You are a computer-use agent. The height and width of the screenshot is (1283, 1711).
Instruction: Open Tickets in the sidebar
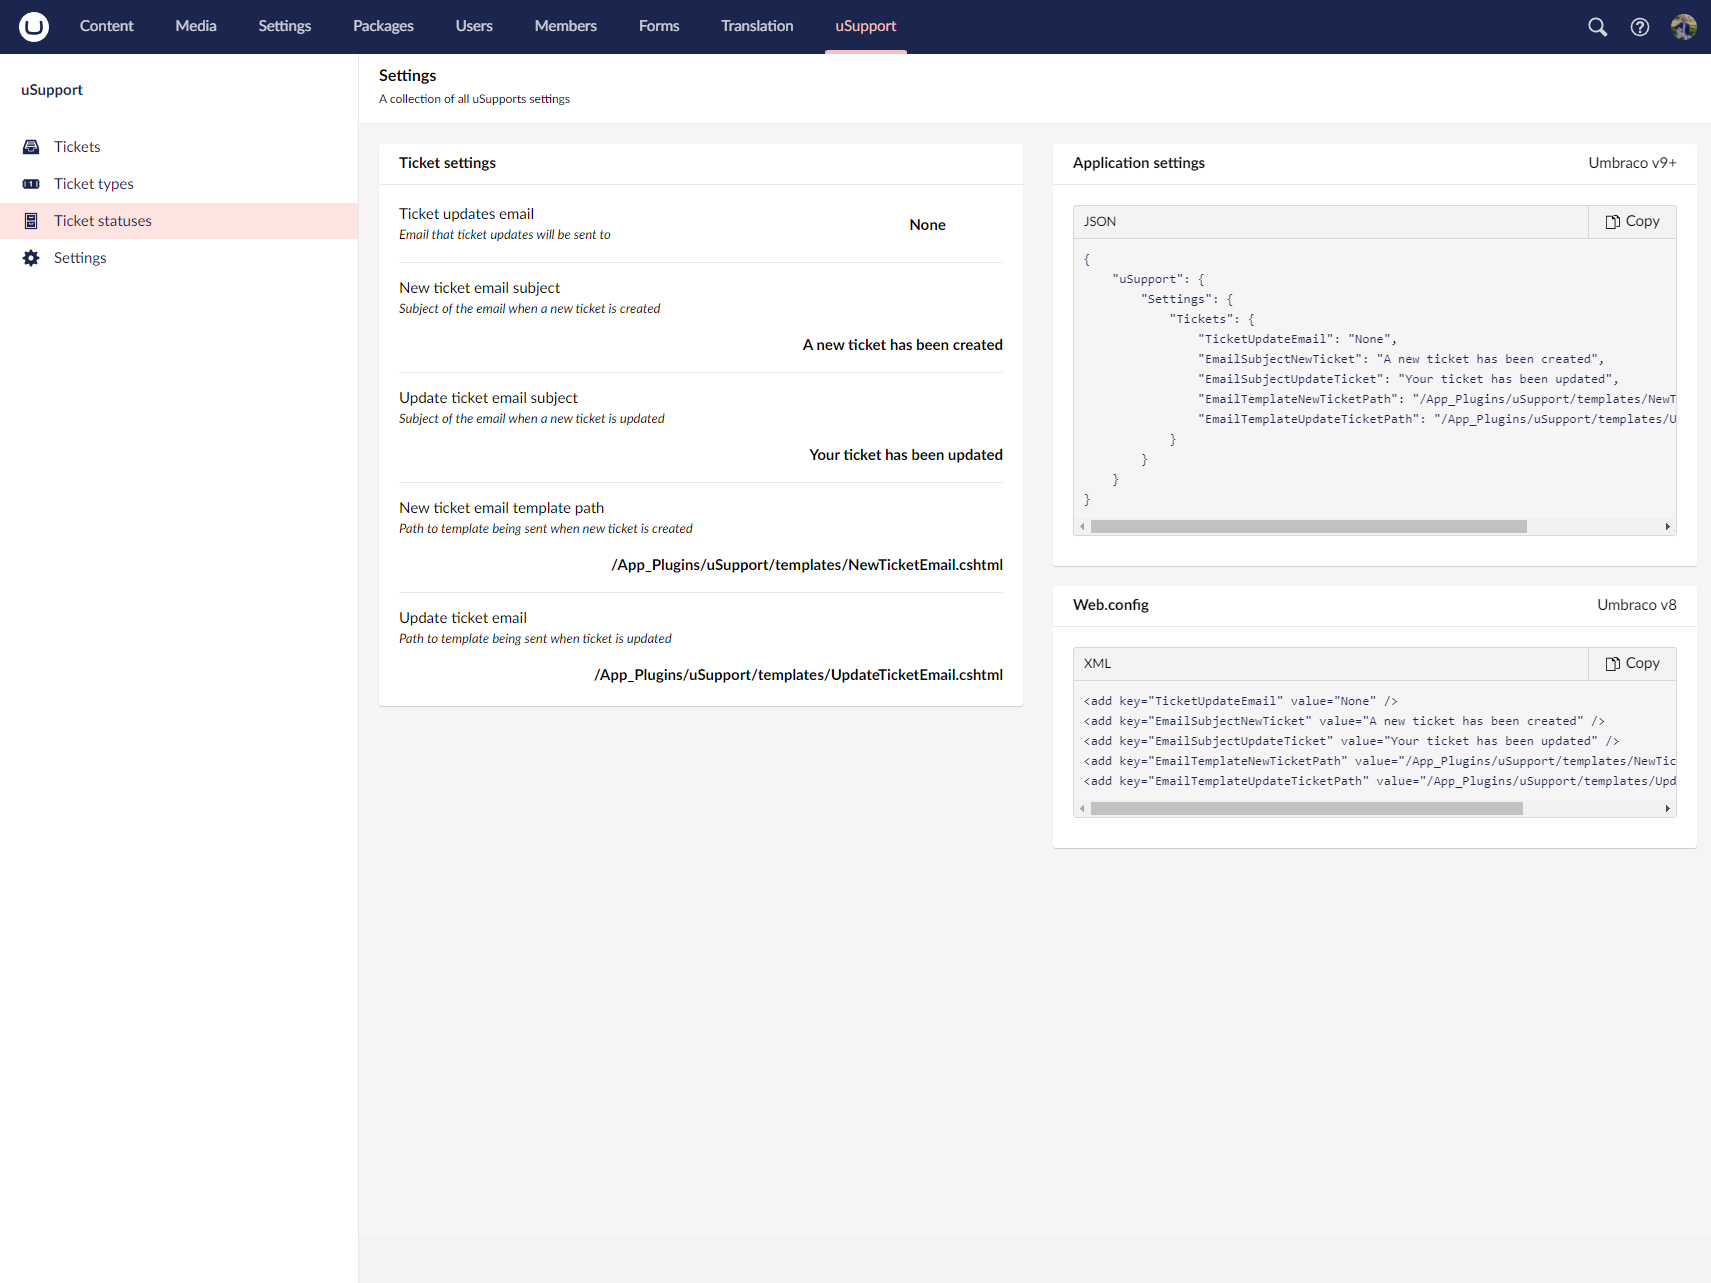[x=179, y=147]
